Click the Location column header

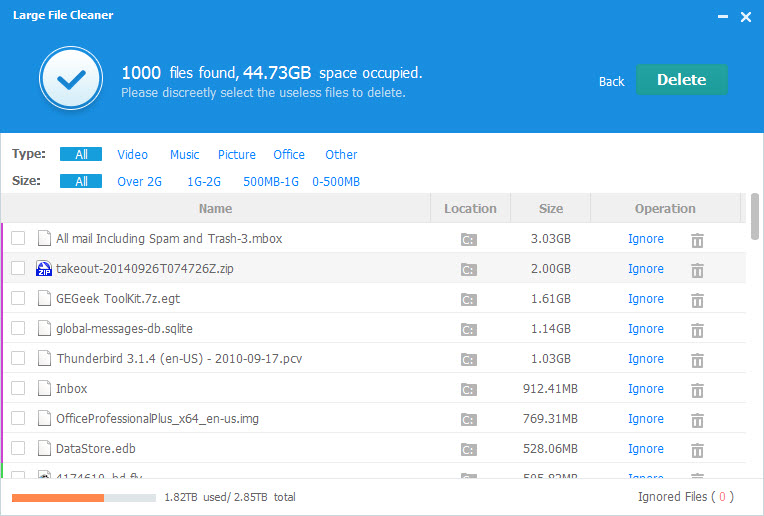point(470,209)
